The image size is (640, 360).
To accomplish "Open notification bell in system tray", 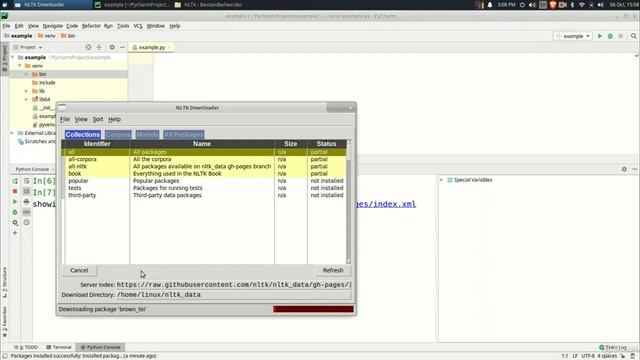I will click(490, 5).
